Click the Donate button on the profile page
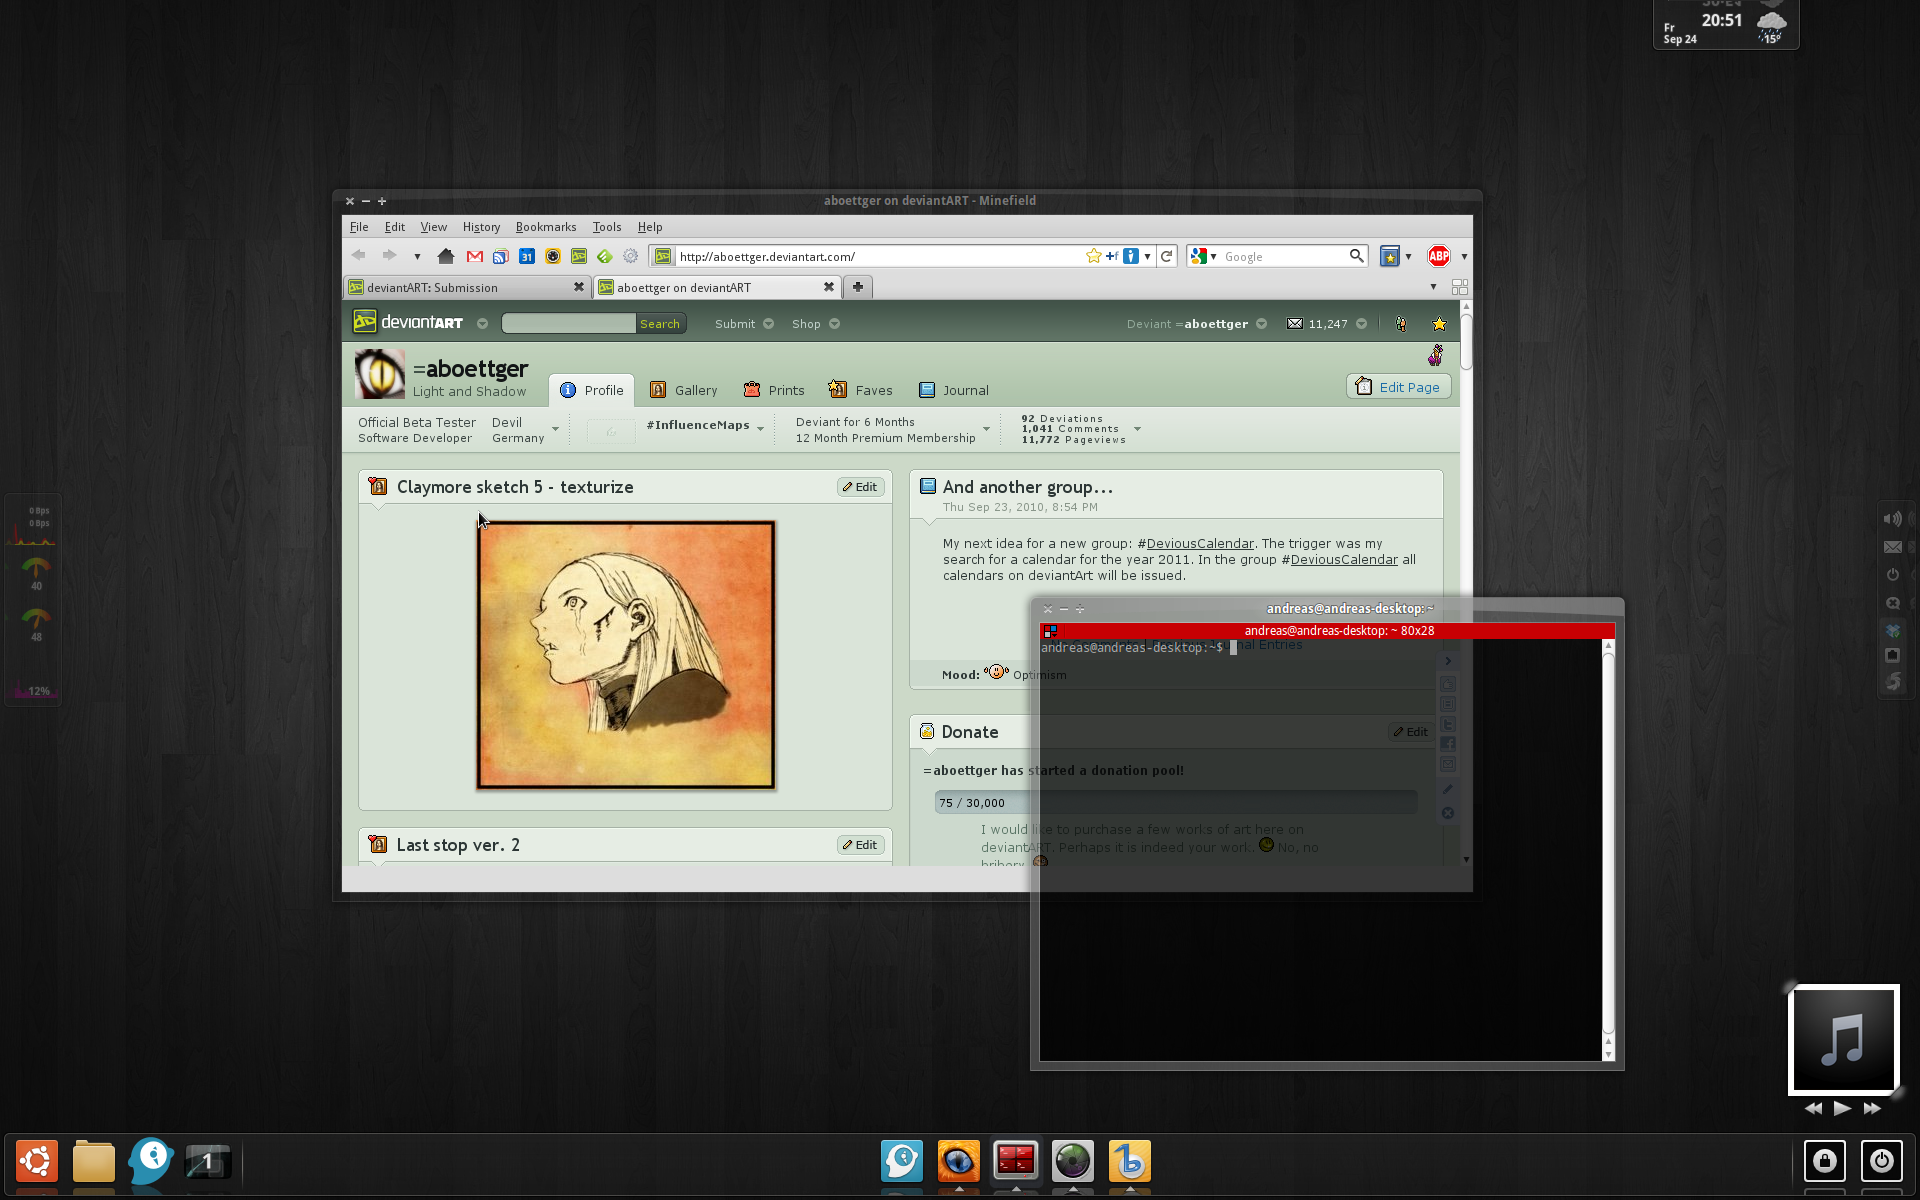 point(968,730)
